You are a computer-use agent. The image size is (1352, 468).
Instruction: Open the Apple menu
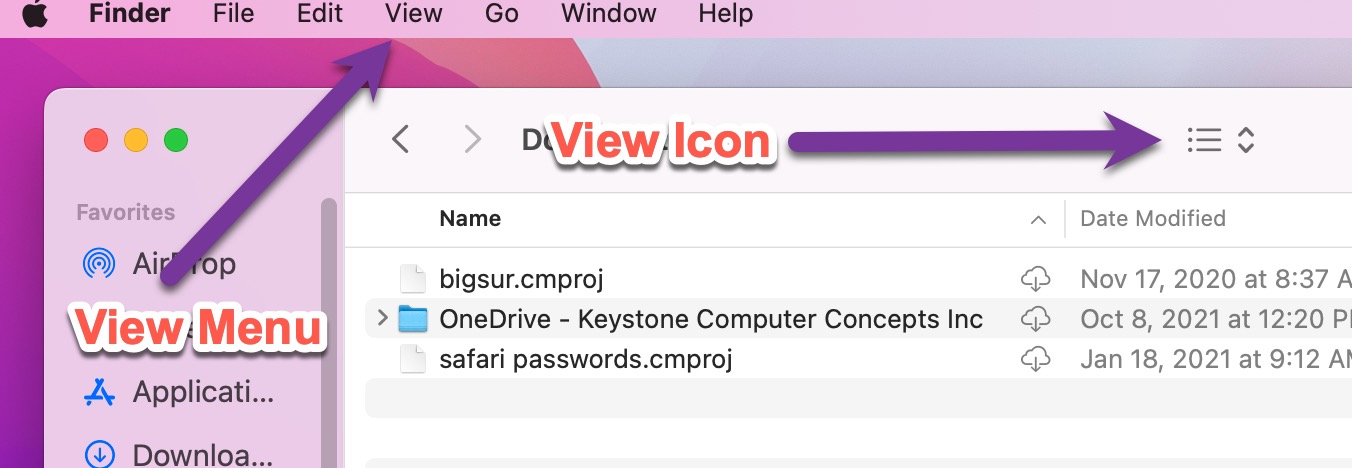point(35,14)
